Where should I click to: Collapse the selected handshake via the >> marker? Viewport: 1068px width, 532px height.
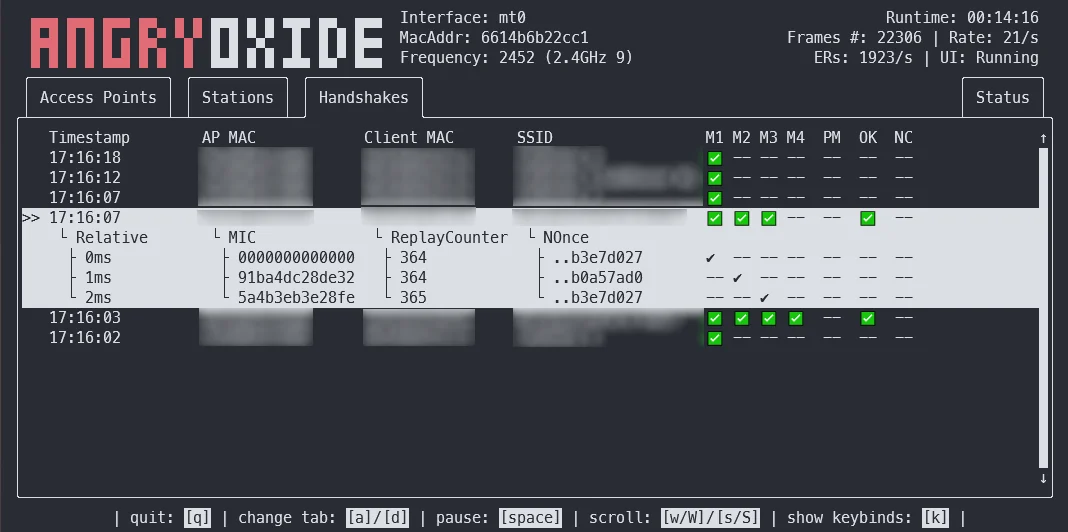pyautogui.click(x=31, y=218)
